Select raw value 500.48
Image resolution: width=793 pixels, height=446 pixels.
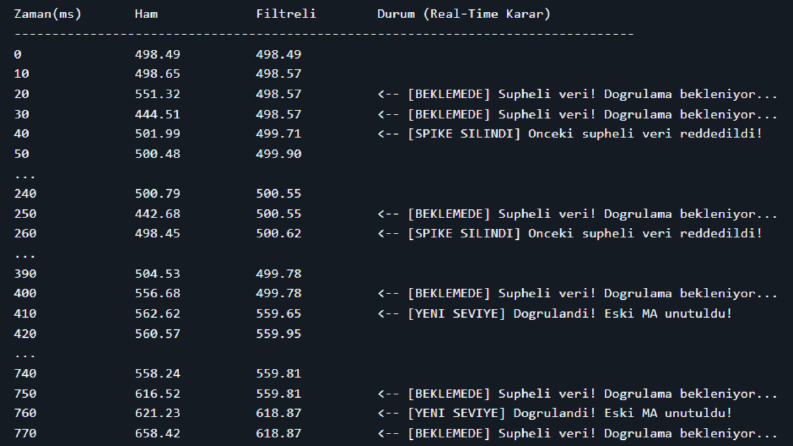pos(157,154)
